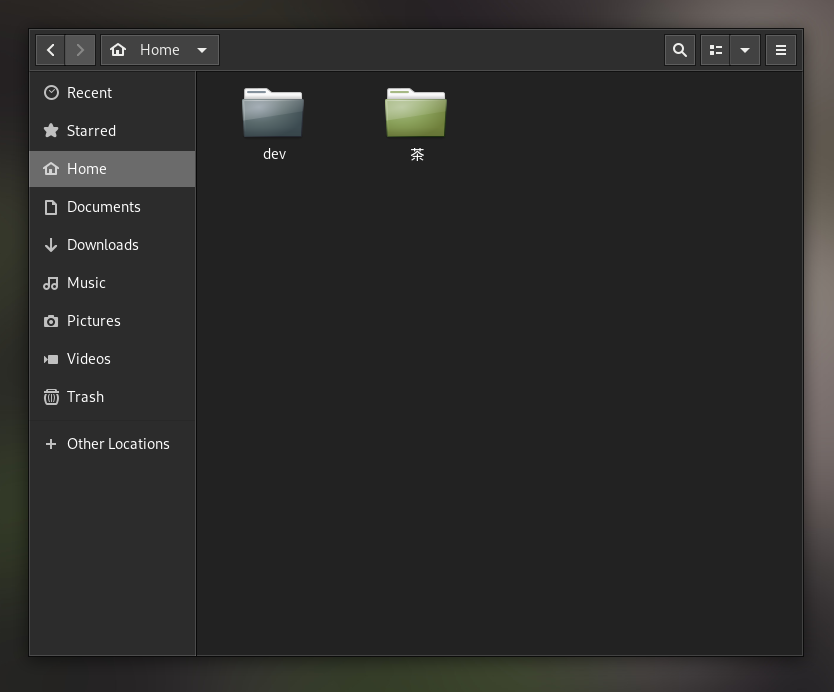The image size is (834, 692).
Task: Go back with the left arrow button
Action: pyautogui.click(x=51, y=50)
